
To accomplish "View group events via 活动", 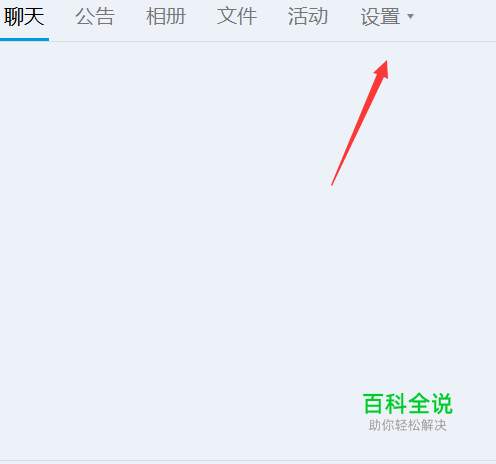I will pos(308,16).
